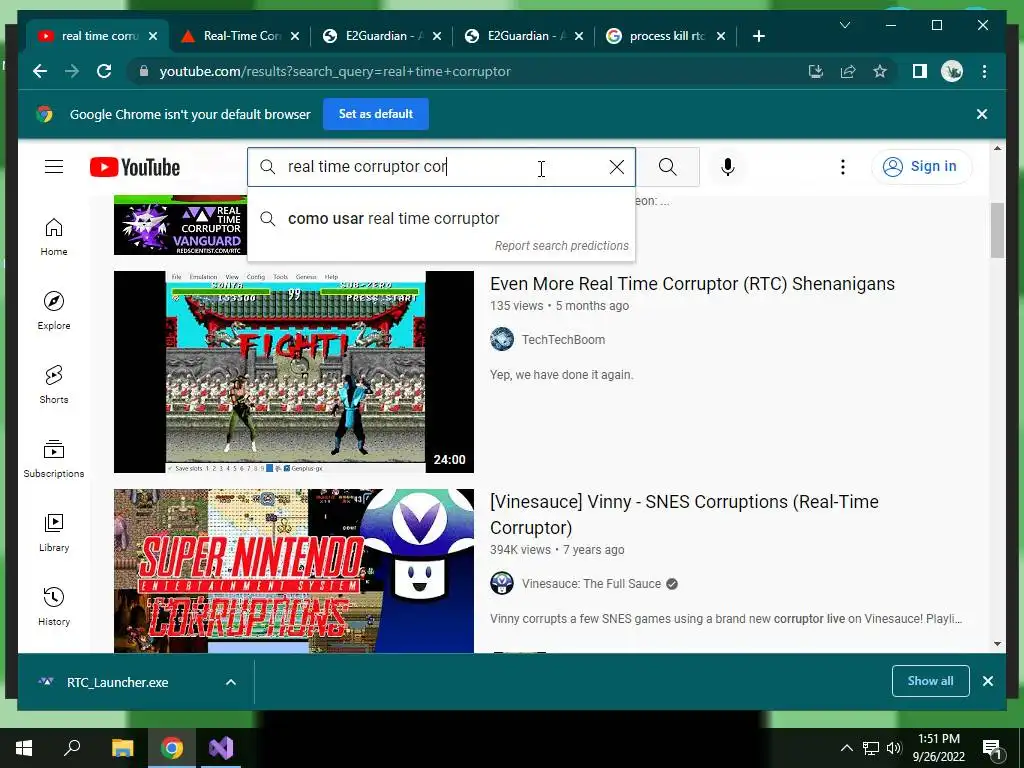Click the address bar URL

point(335,71)
